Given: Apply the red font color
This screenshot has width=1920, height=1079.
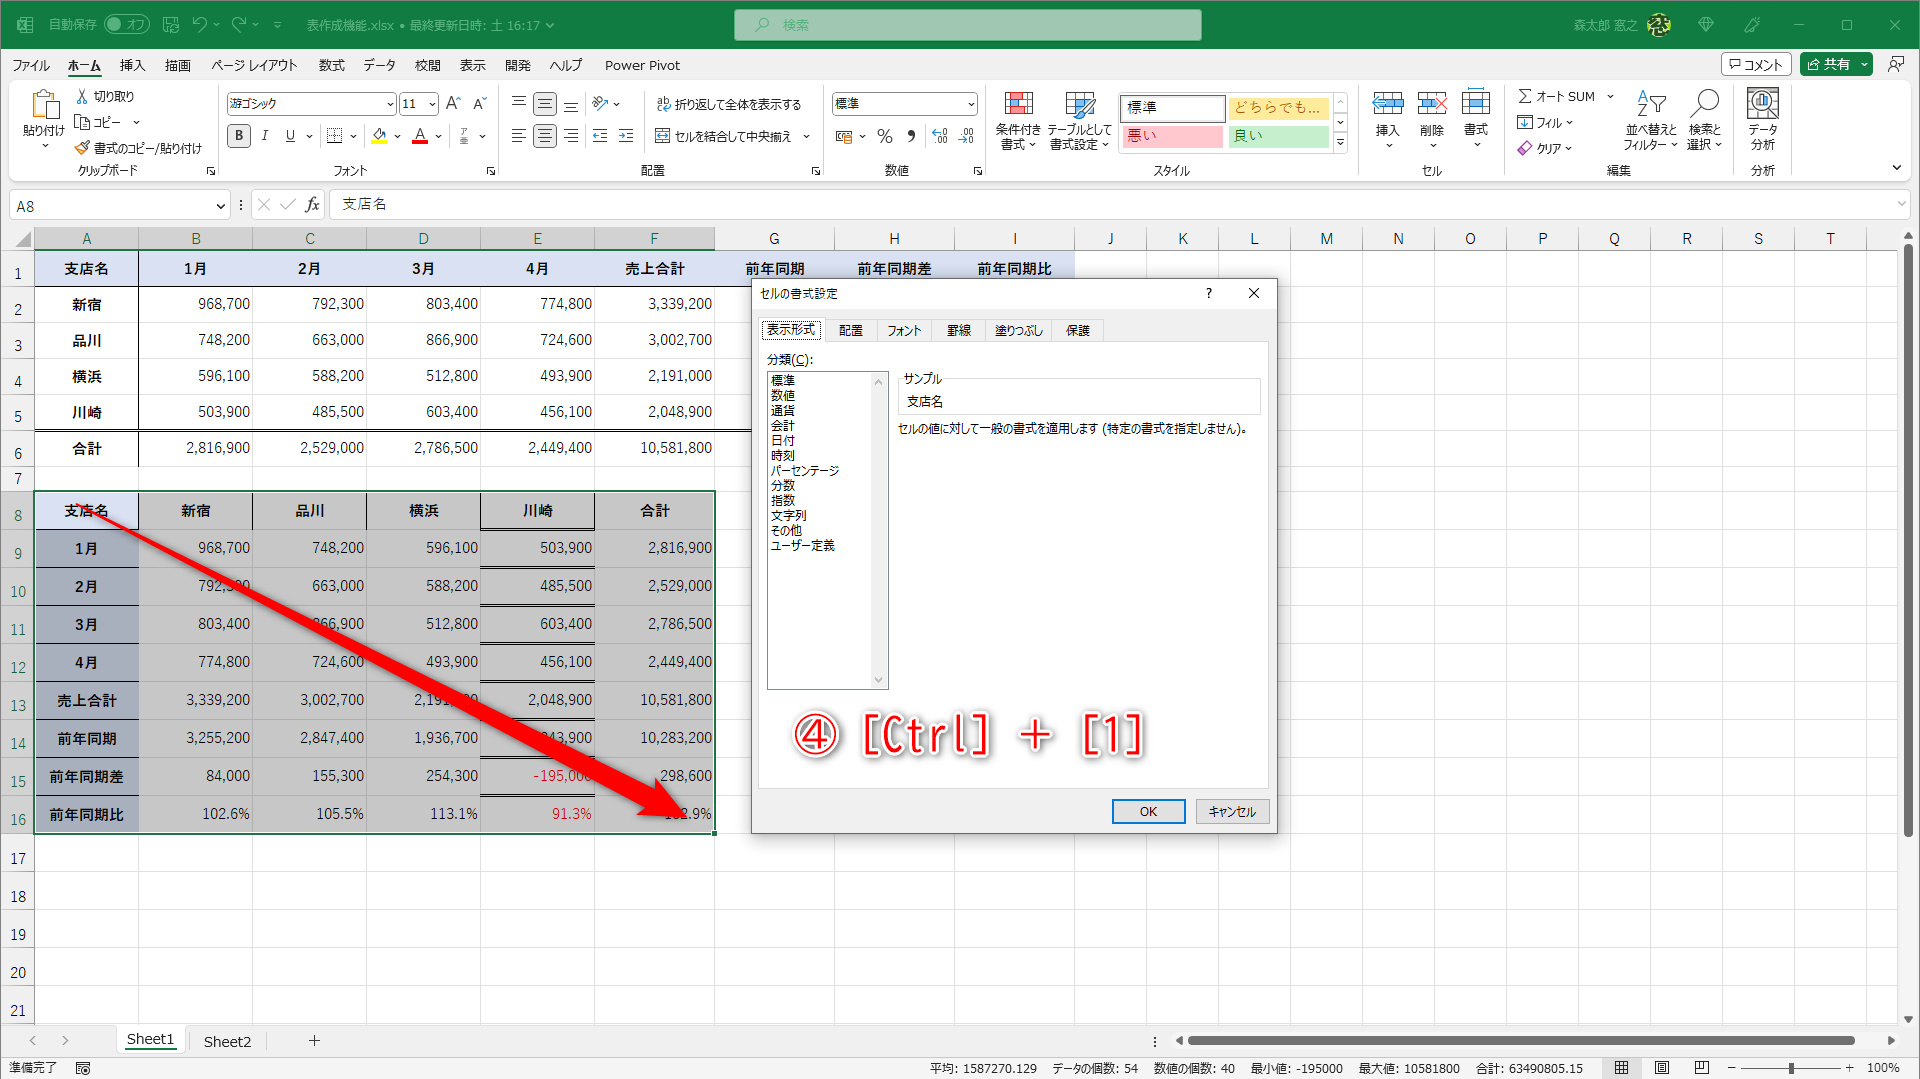Looking at the screenshot, I should pyautogui.click(x=420, y=136).
